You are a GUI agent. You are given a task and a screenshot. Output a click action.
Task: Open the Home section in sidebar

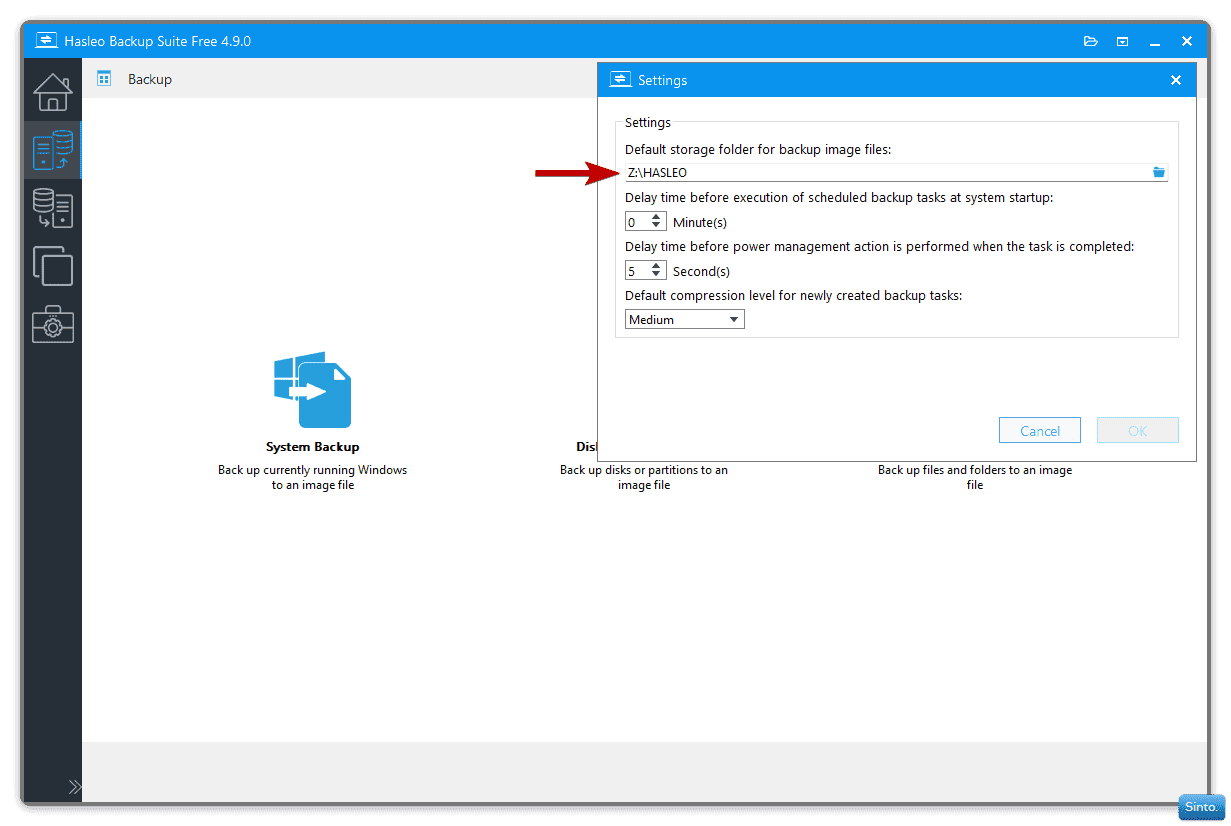point(53,91)
